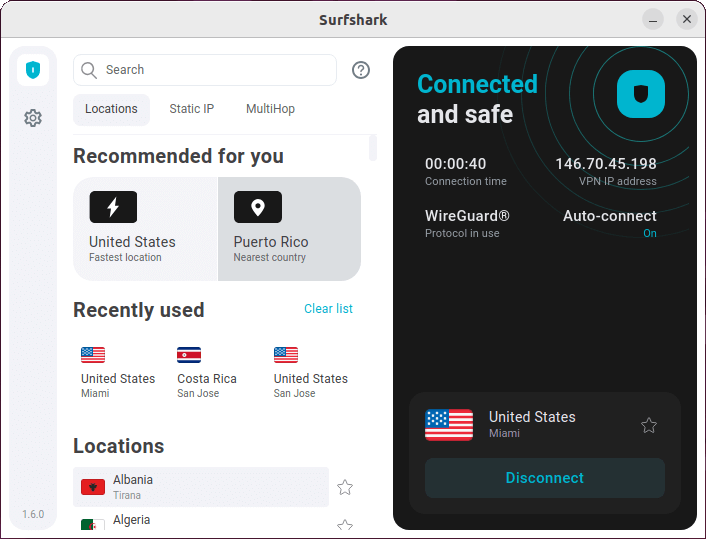Click the large US flag in connection card
This screenshot has width=706, height=539.
449,425
